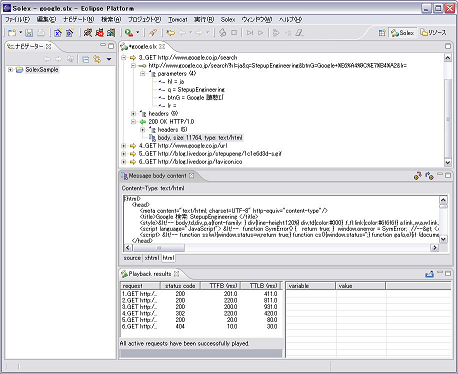
Task: Open the Solex menu
Action: [x=228, y=20]
